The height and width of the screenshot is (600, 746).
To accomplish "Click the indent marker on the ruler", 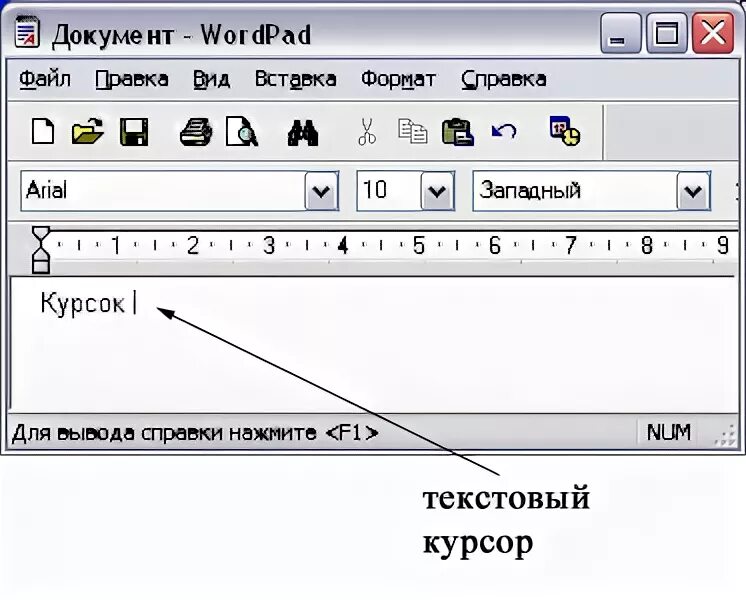I will pos(40,250).
